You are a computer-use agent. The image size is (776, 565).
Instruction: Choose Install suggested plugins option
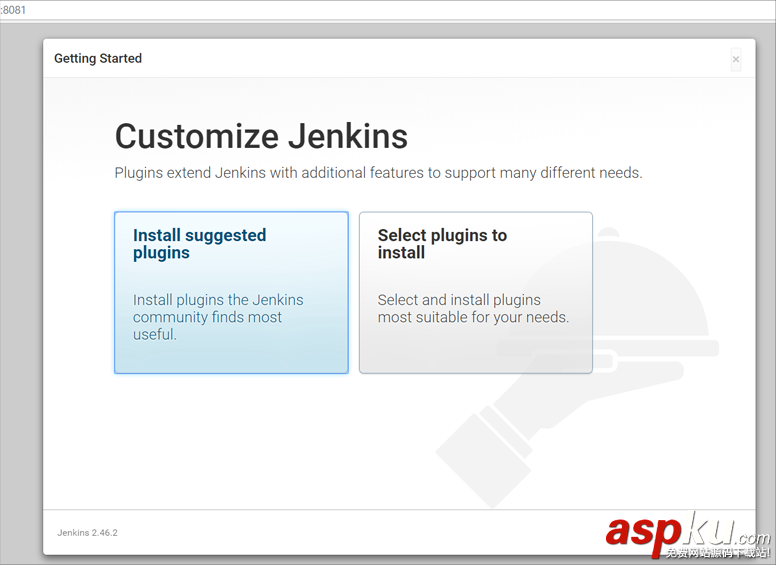(x=231, y=292)
